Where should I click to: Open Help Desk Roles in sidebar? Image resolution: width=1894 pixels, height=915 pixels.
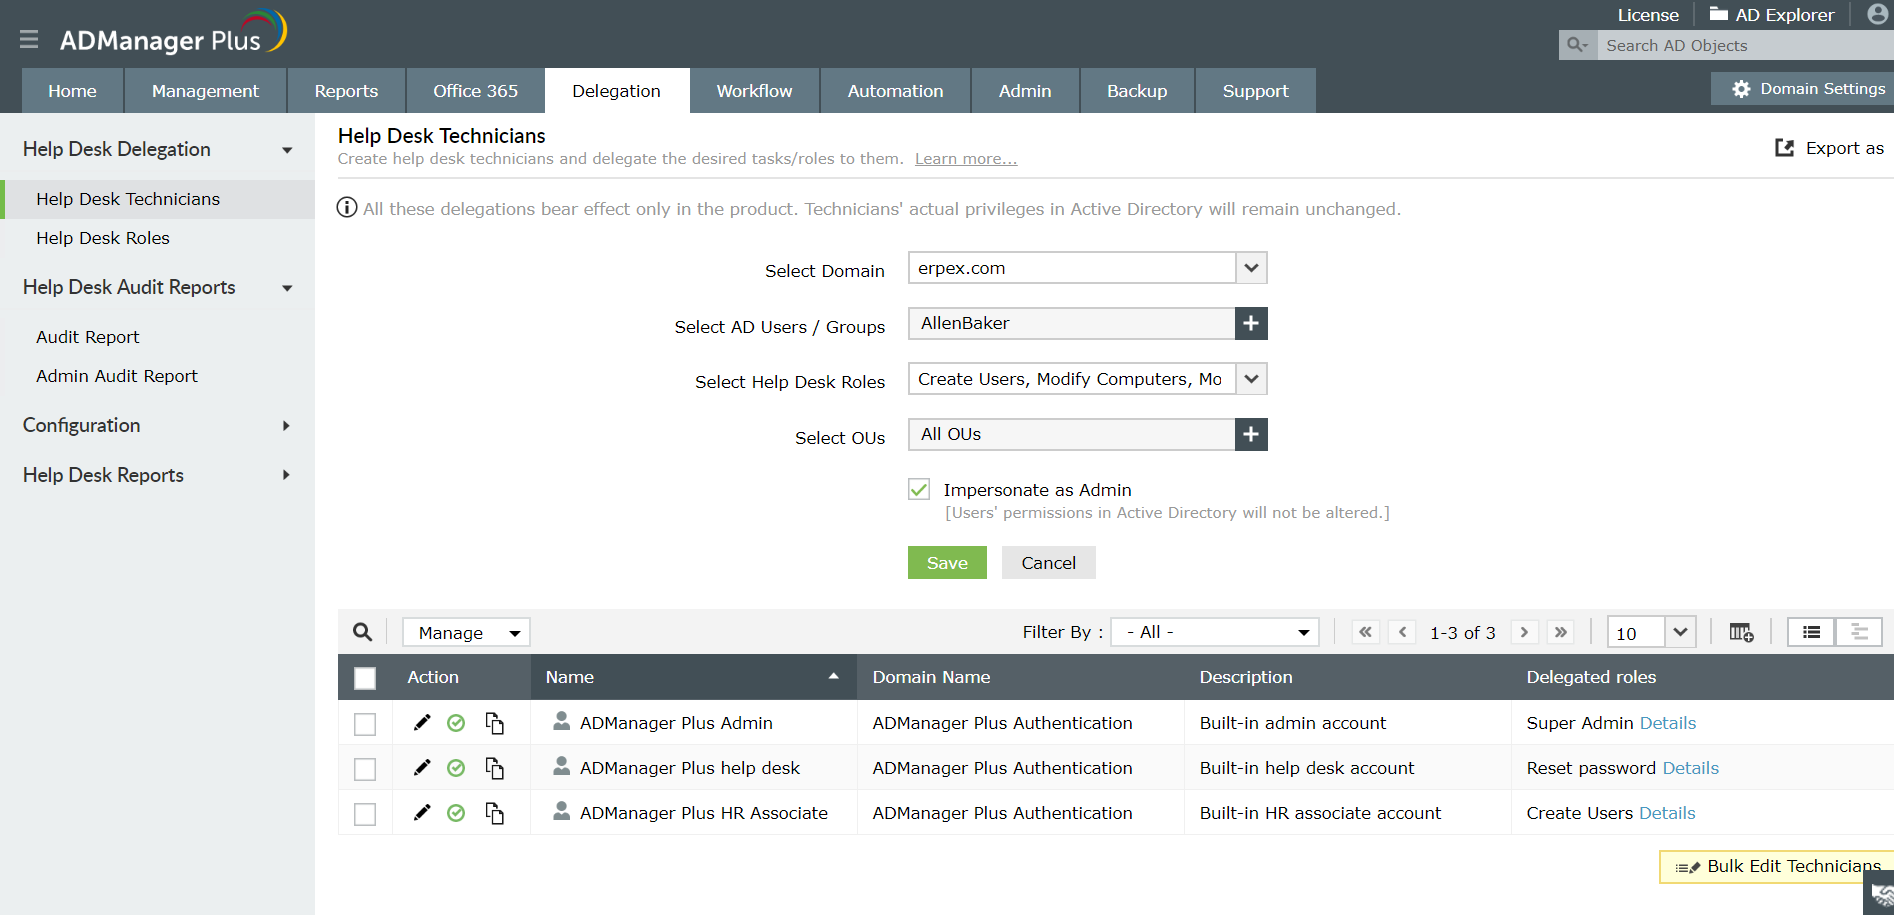click(103, 238)
